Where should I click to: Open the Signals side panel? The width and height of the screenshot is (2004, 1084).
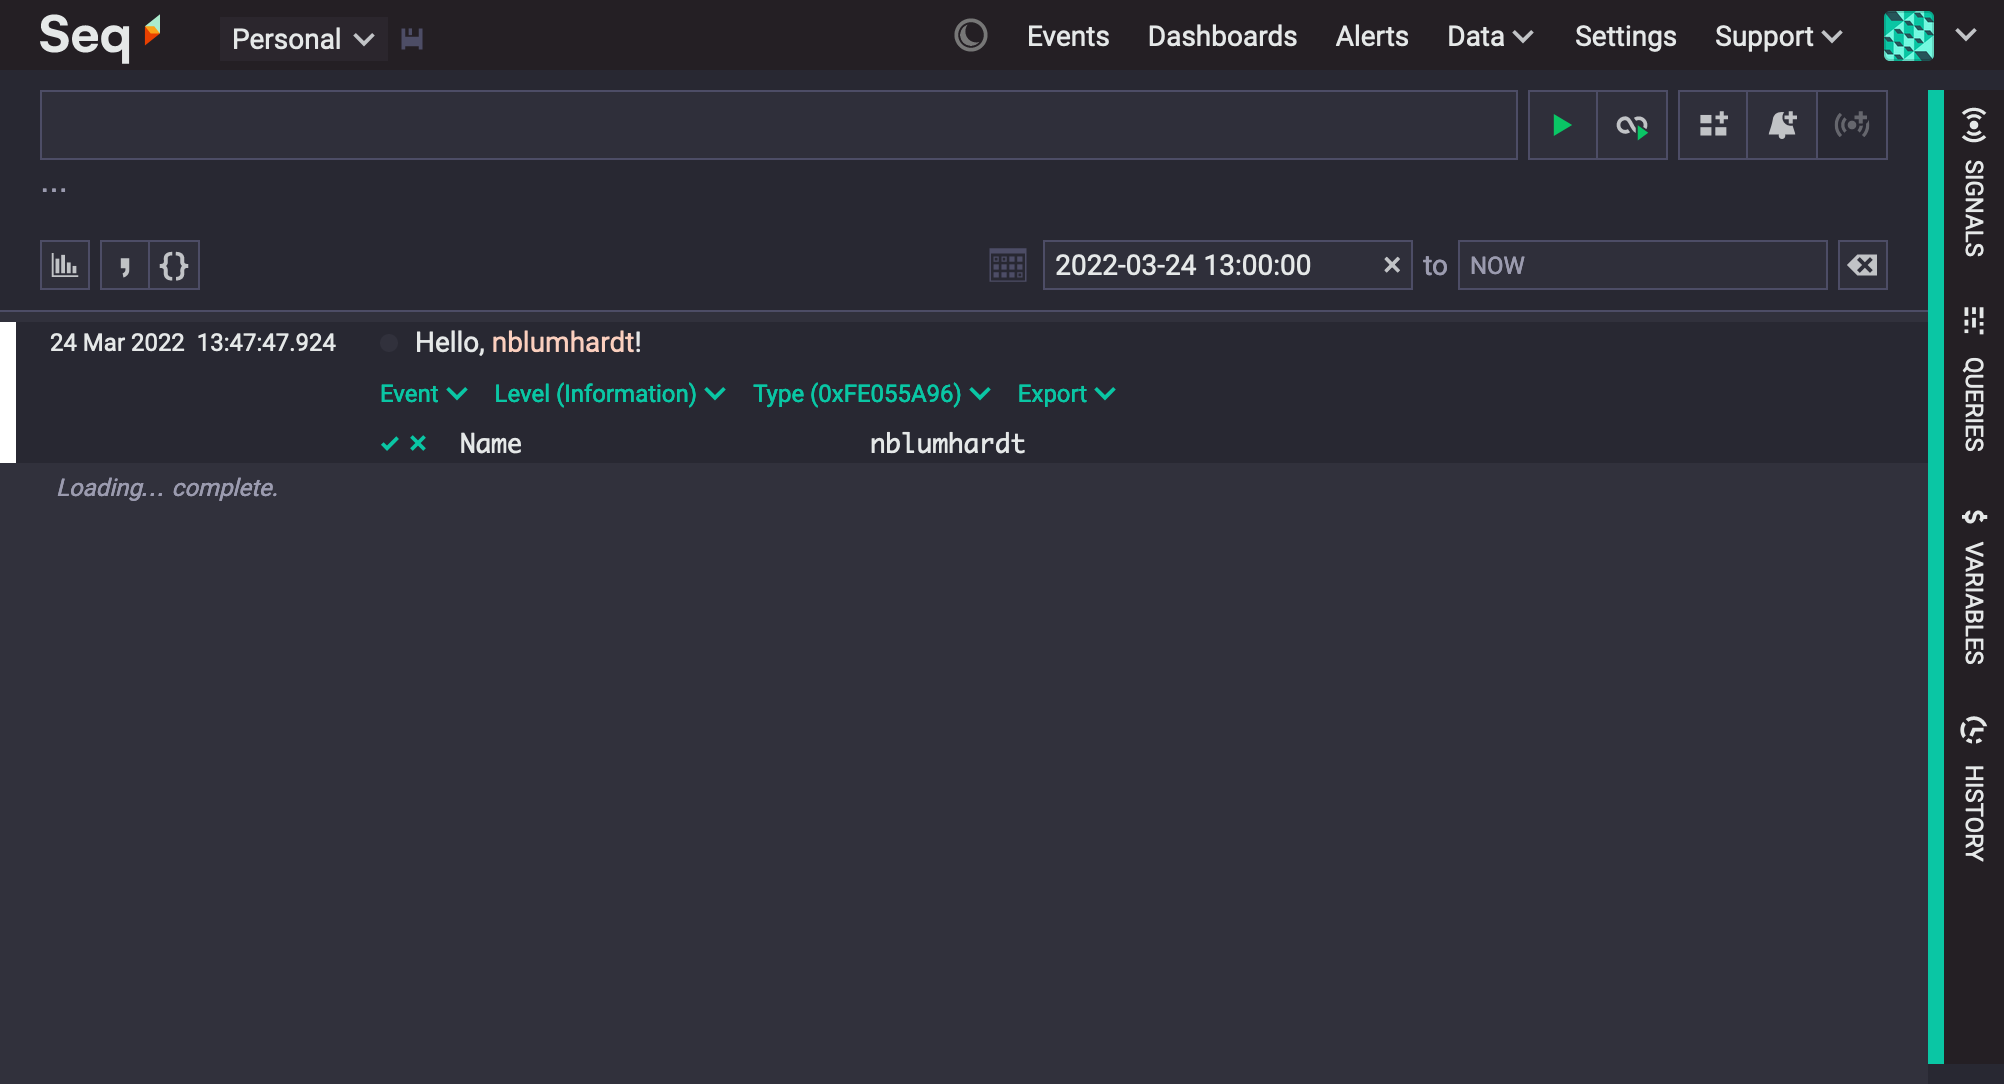pos(1973,182)
